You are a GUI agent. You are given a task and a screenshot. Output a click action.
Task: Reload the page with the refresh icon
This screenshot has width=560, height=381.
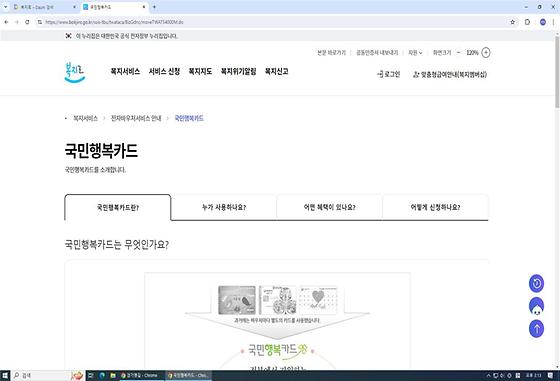point(27,22)
